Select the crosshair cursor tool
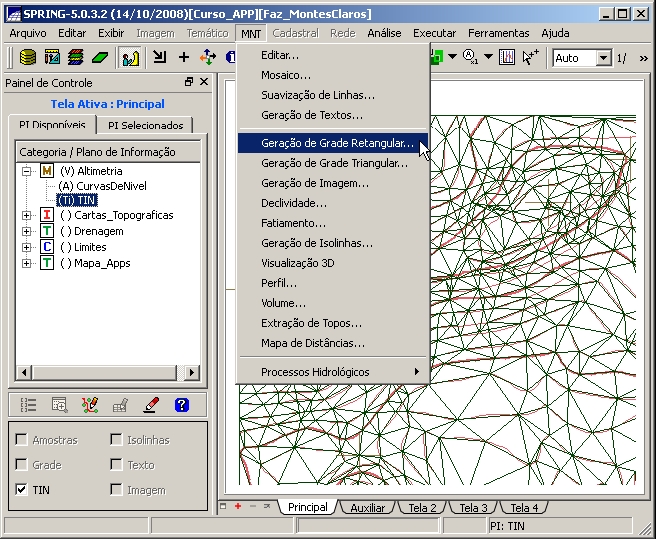The width and height of the screenshot is (656, 539). click(x=184, y=58)
